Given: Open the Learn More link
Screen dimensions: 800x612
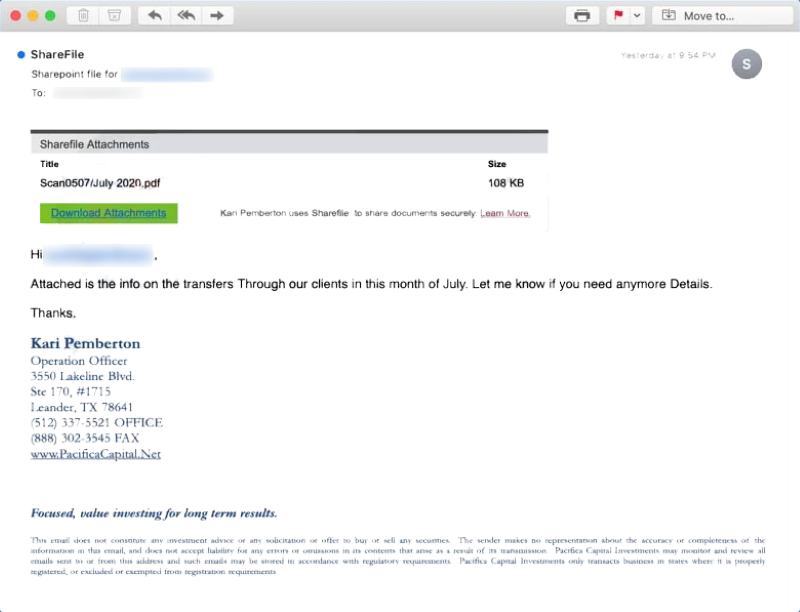Looking at the screenshot, I should [x=505, y=213].
